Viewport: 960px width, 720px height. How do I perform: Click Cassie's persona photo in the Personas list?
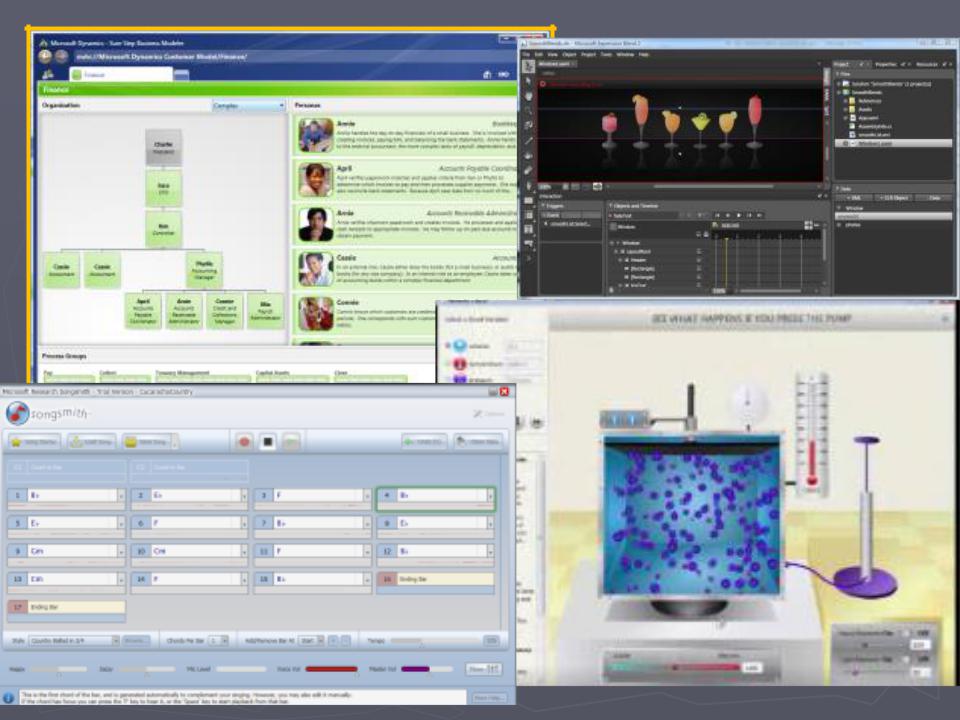316,269
